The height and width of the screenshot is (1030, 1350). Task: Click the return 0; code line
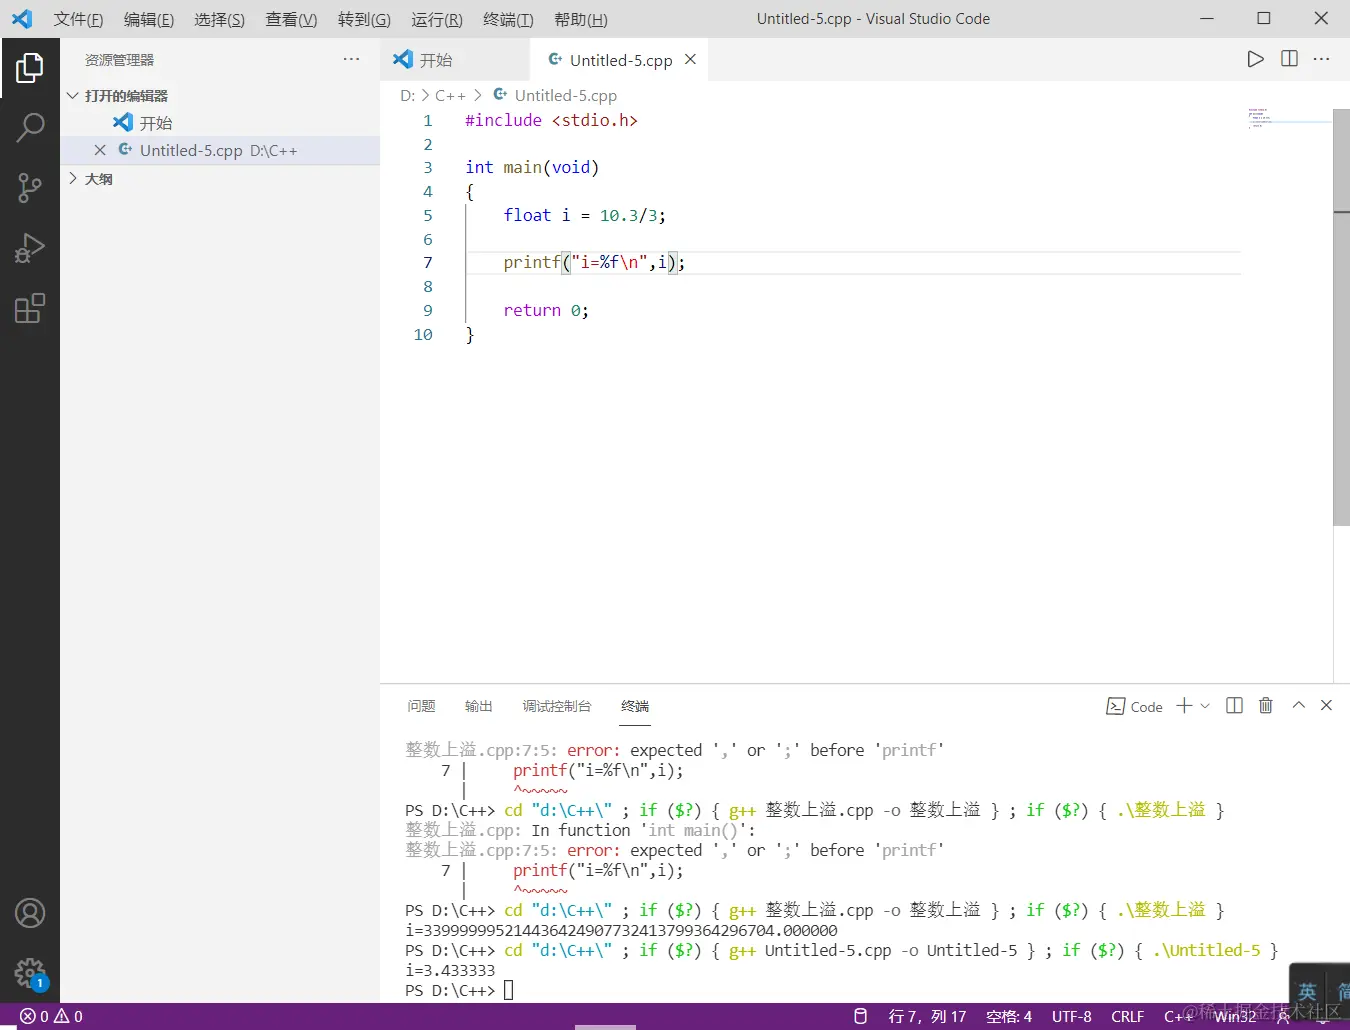546,310
